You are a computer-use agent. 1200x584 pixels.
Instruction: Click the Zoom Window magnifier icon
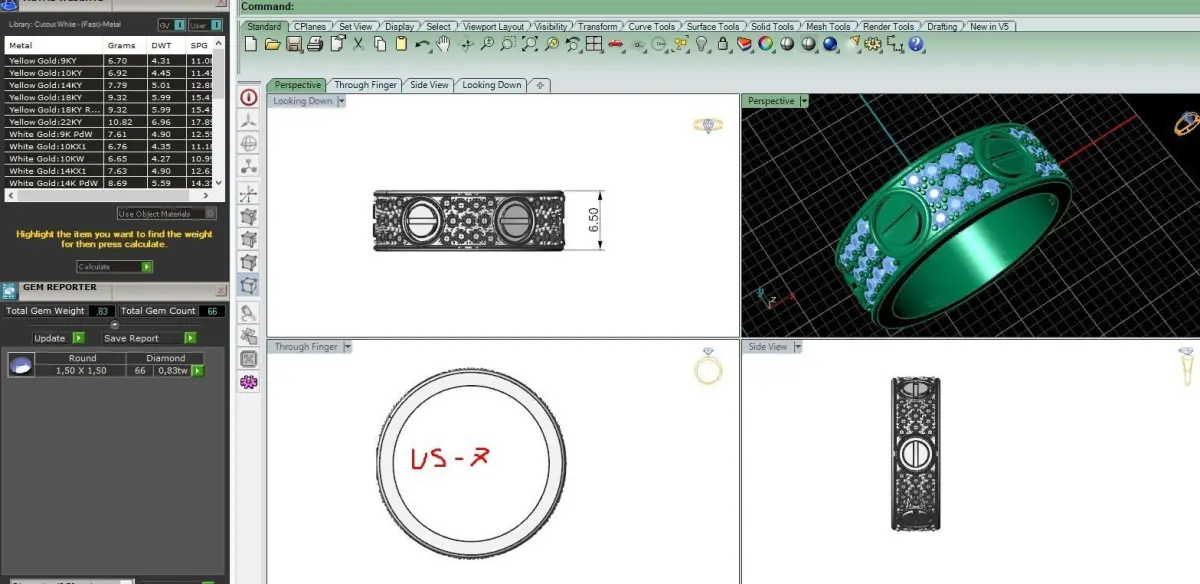click(x=508, y=43)
